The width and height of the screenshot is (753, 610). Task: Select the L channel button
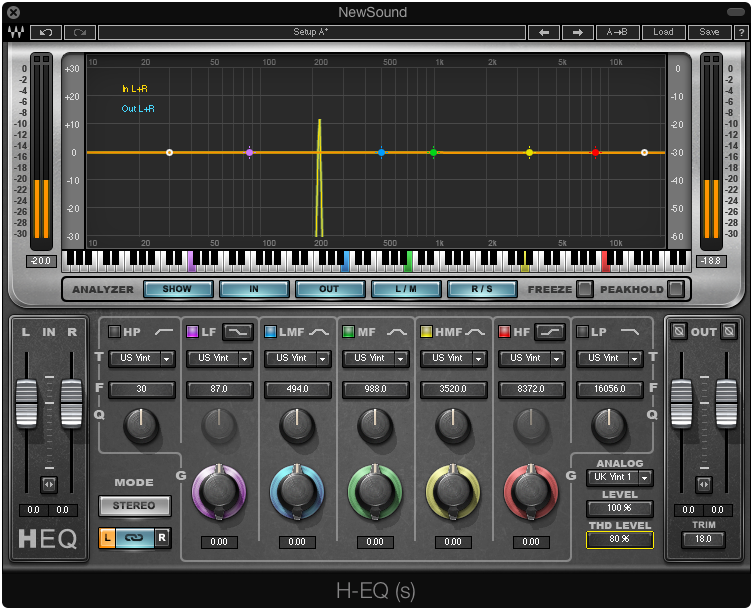108,538
